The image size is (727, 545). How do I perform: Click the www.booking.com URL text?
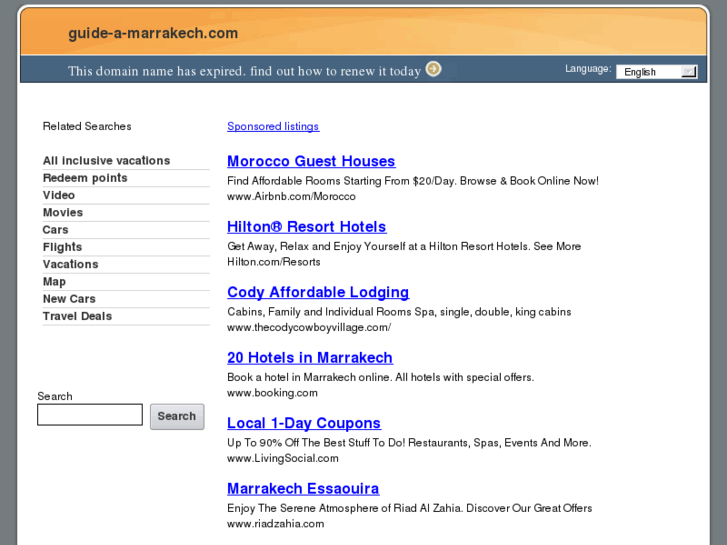[x=272, y=393]
